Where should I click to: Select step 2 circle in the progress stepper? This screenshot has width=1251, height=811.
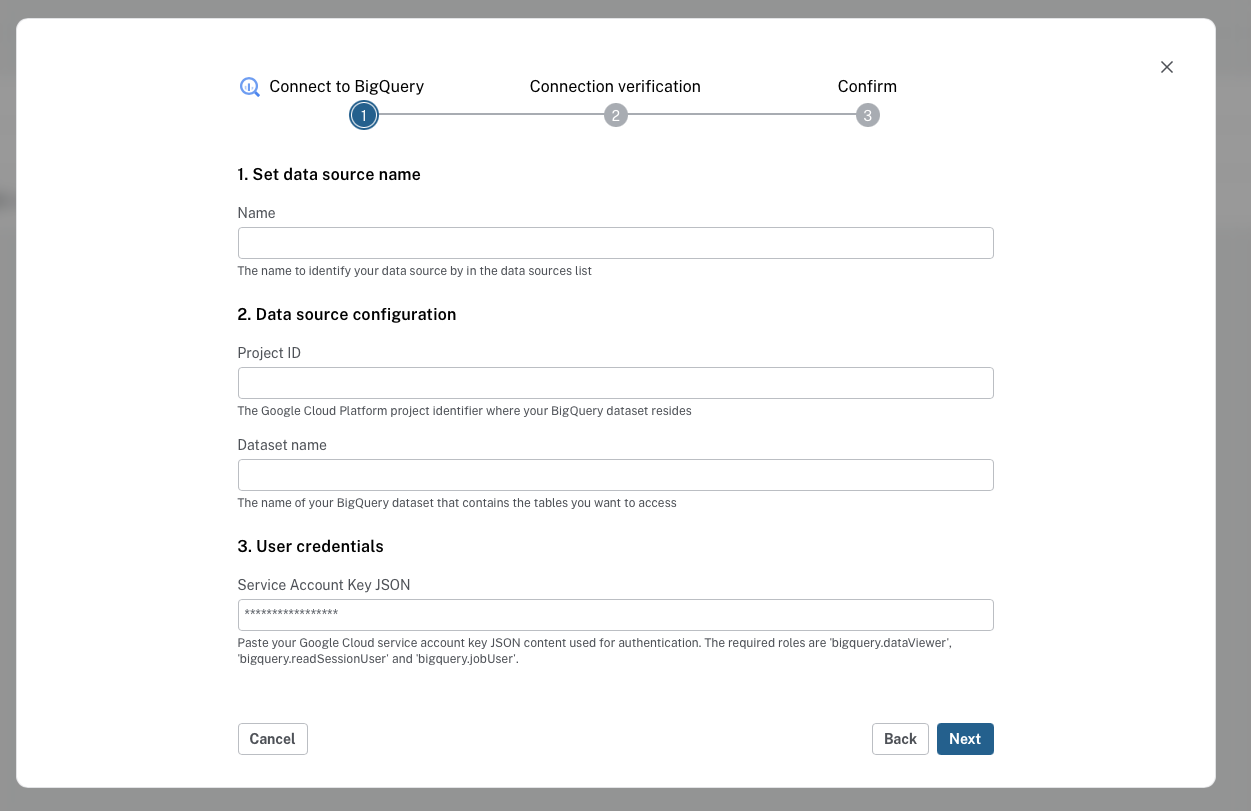616,116
